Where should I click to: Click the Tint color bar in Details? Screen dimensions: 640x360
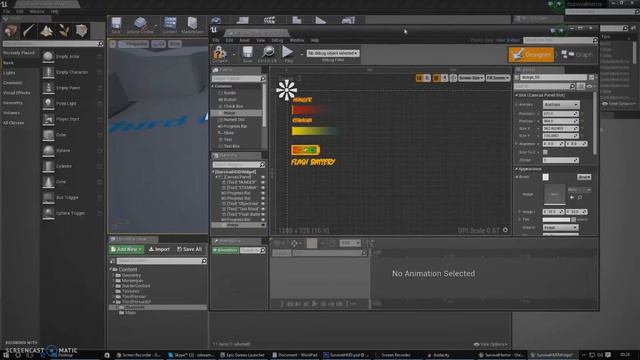pyautogui.click(x=556, y=220)
